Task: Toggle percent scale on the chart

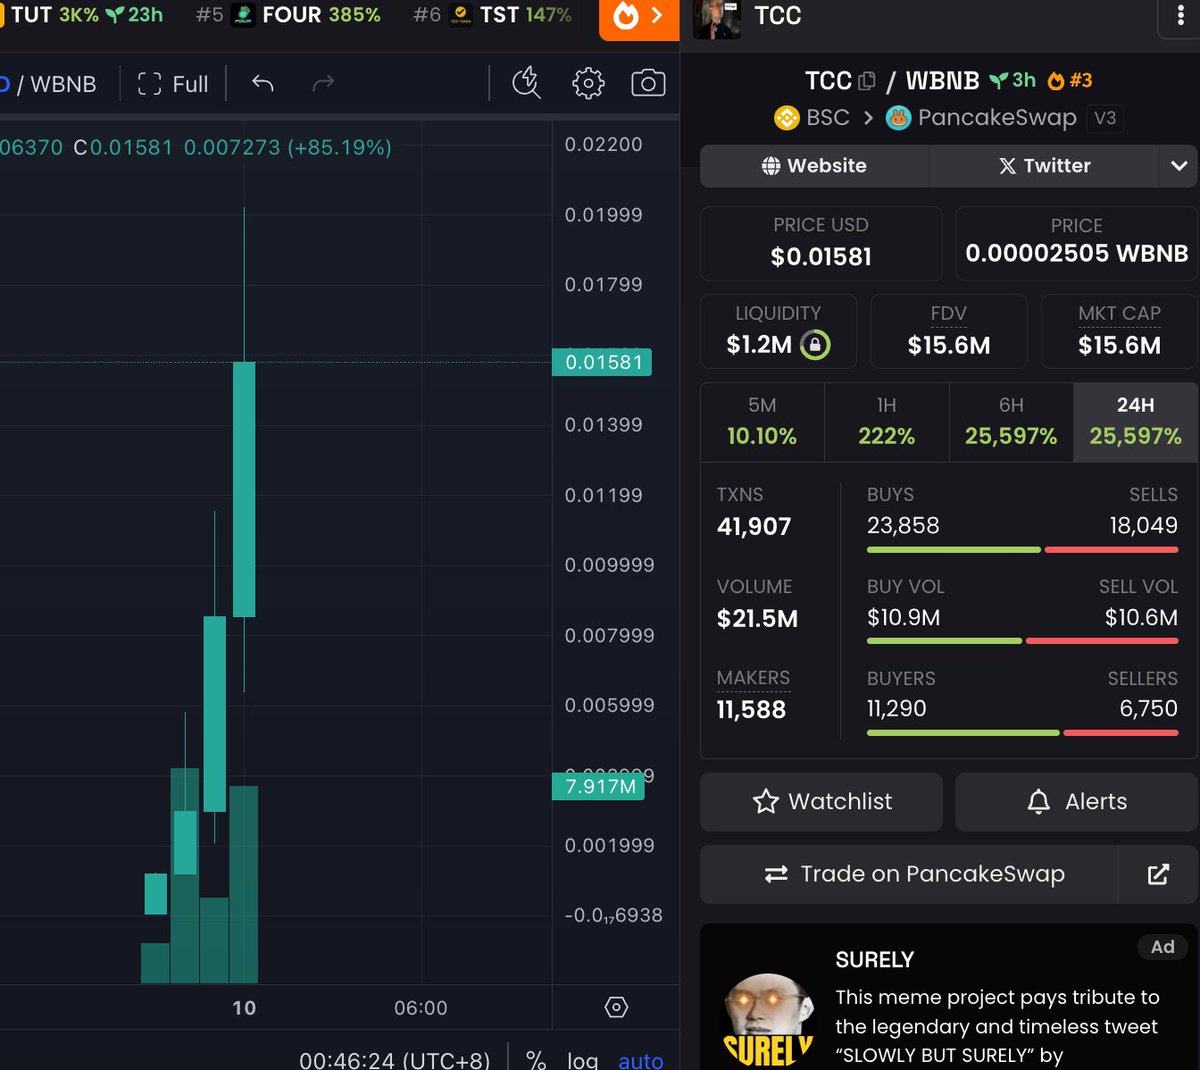Action: point(536,1059)
